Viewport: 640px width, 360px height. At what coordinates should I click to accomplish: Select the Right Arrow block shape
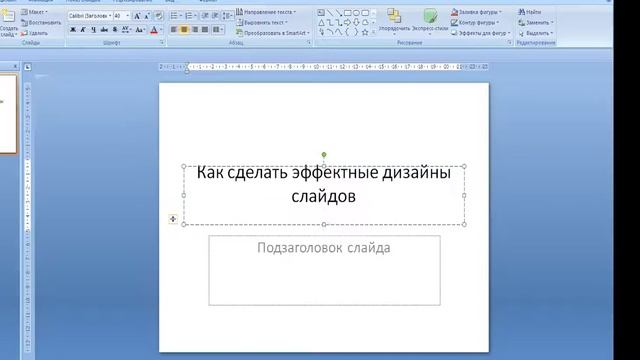point(347,23)
